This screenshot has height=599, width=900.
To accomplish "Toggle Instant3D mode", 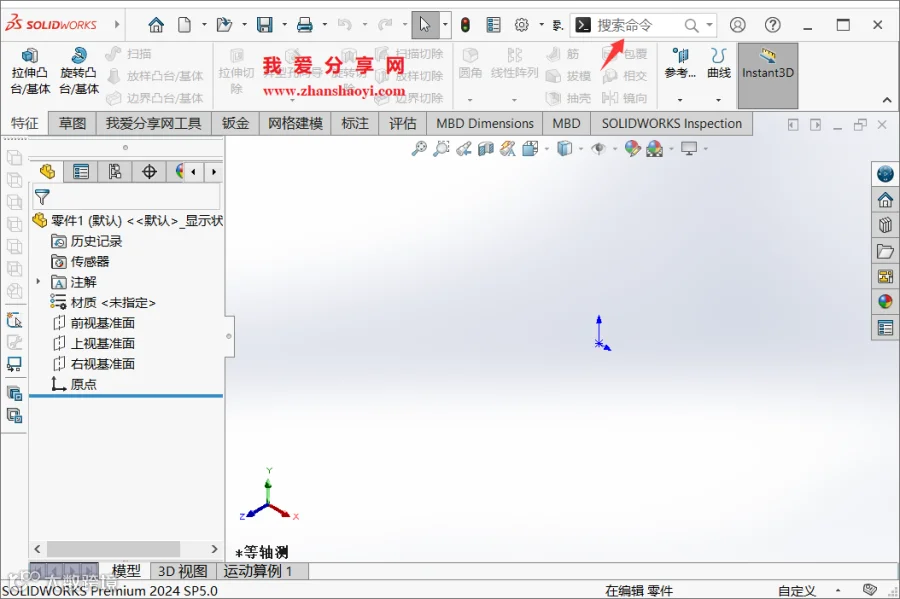I will 767,75.
